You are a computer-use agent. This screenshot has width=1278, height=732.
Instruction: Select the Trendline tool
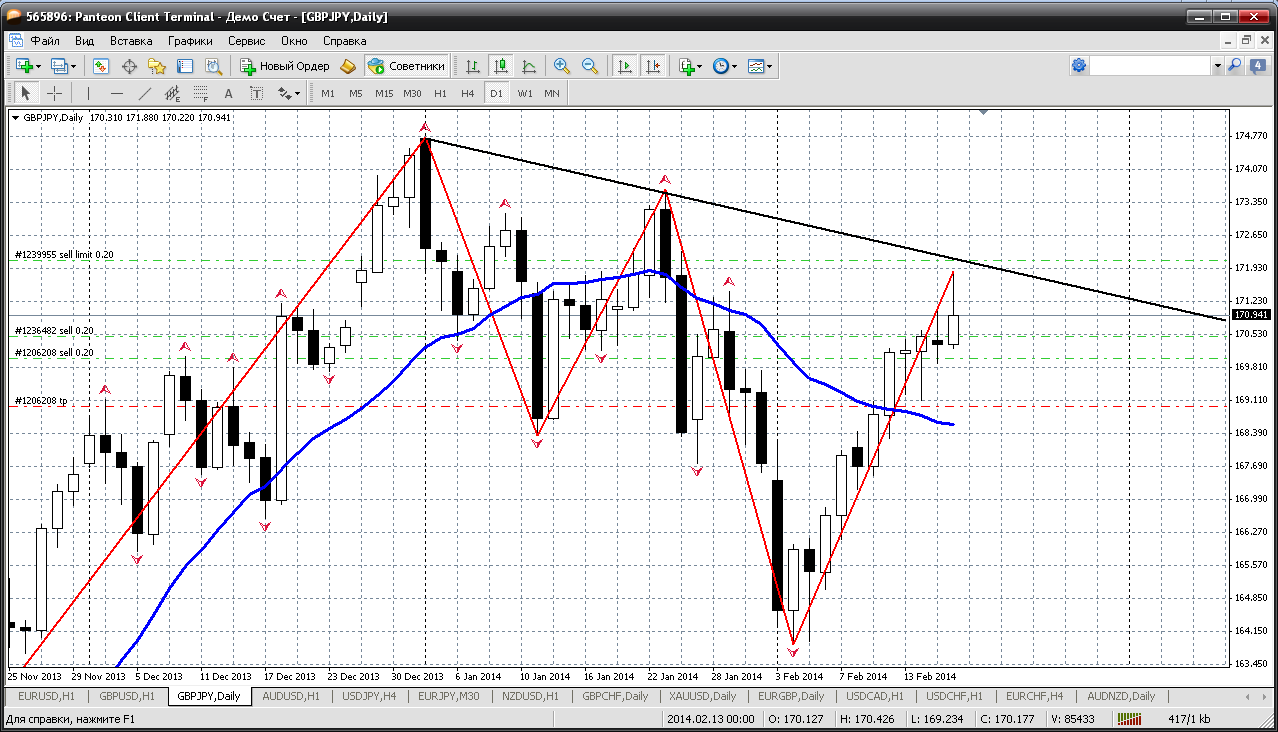(145, 93)
